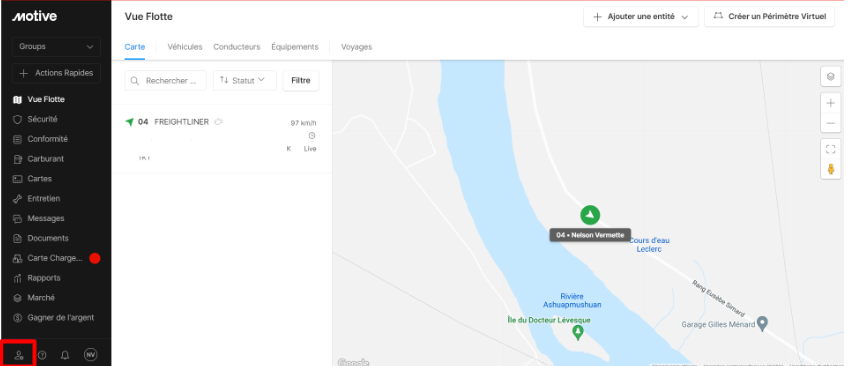Screen dimensions: 850x366
Task: Toggle fullscreen map view icon
Action: pyautogui.click(x=830, y=149)
